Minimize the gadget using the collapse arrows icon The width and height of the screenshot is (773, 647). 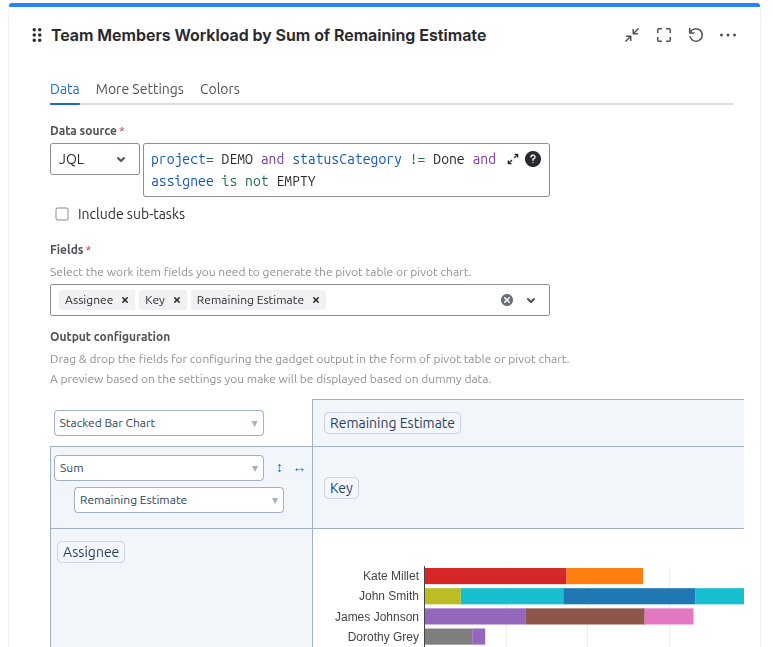click(x=632, y=36)
